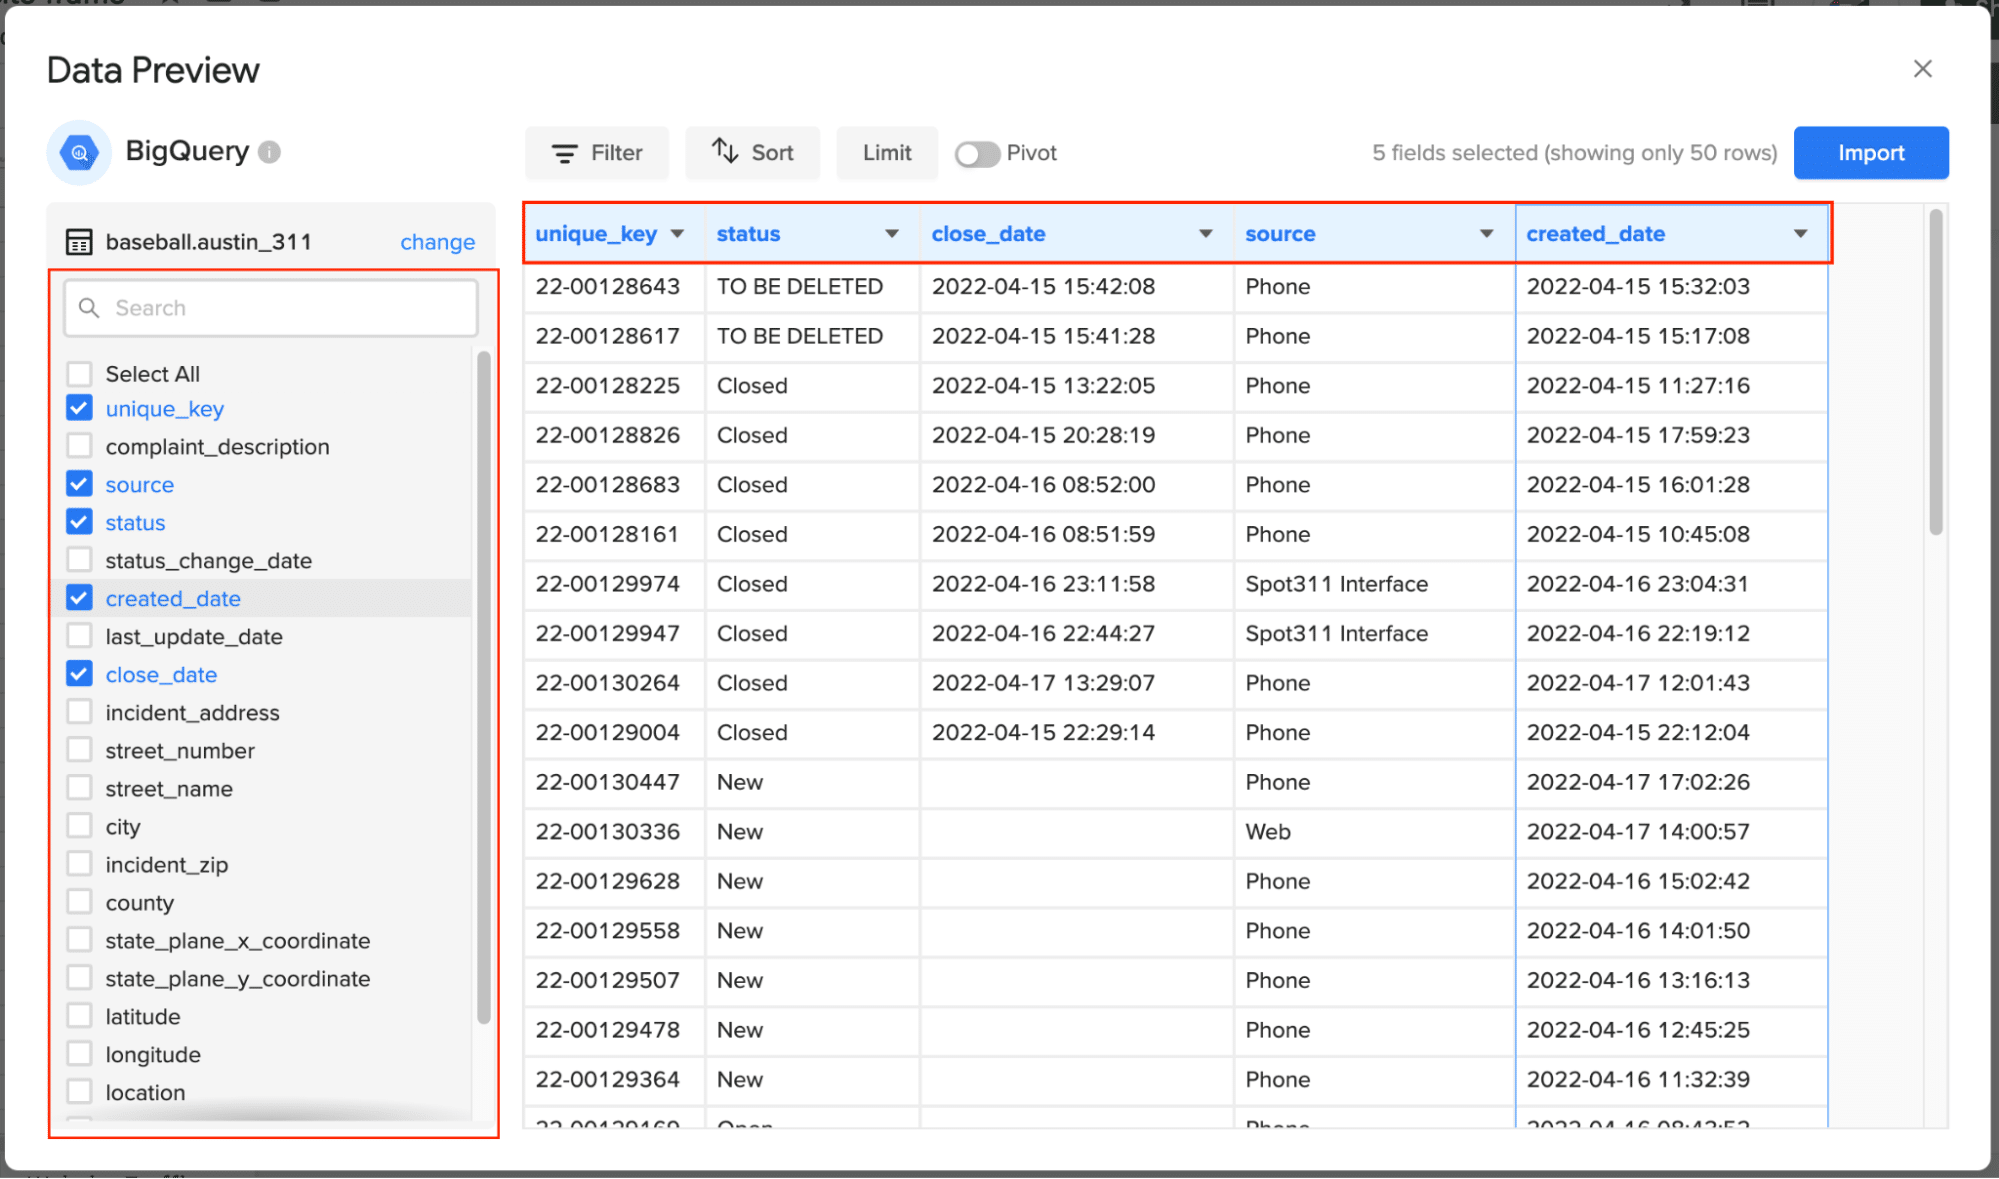Open the unique_key column dropdown

(x=677, y=234)
